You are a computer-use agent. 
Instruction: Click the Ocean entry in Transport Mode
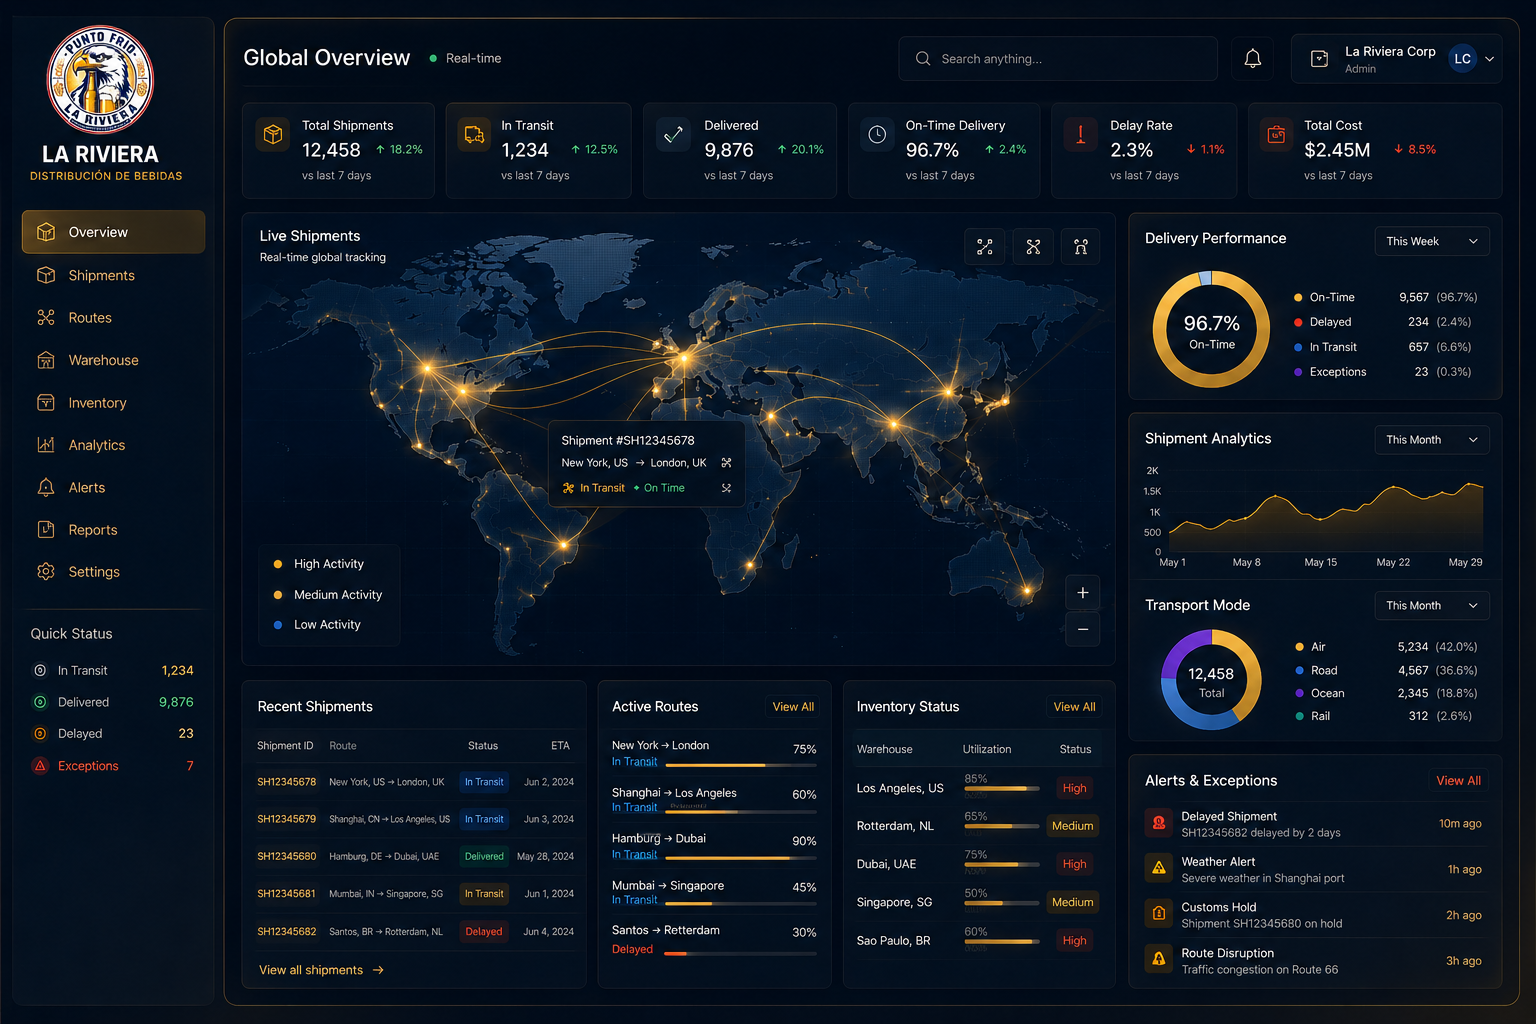pyautogui.click(x=1386, y=693)
